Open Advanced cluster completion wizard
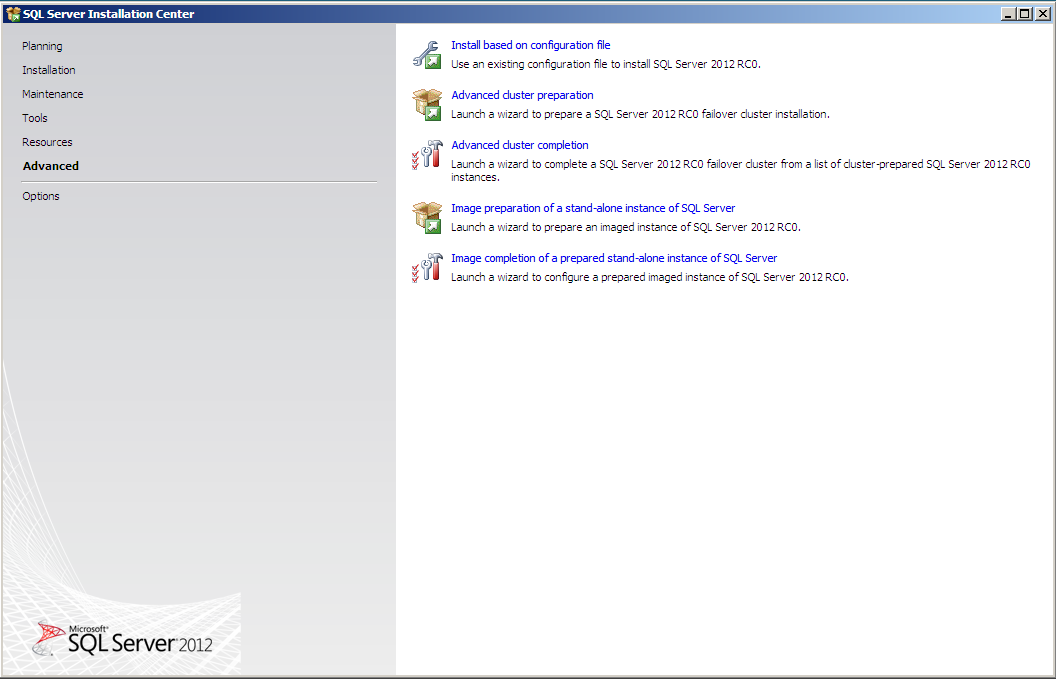This screenshot has width=1056, height=679. point(520,145)
